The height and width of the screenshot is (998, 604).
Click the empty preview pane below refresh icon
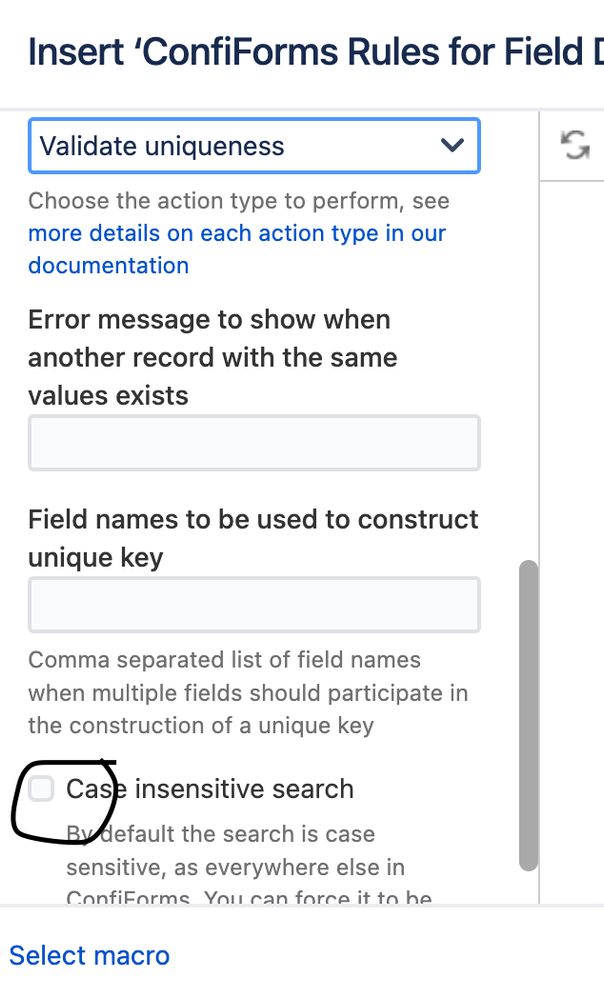coord(573,541)
